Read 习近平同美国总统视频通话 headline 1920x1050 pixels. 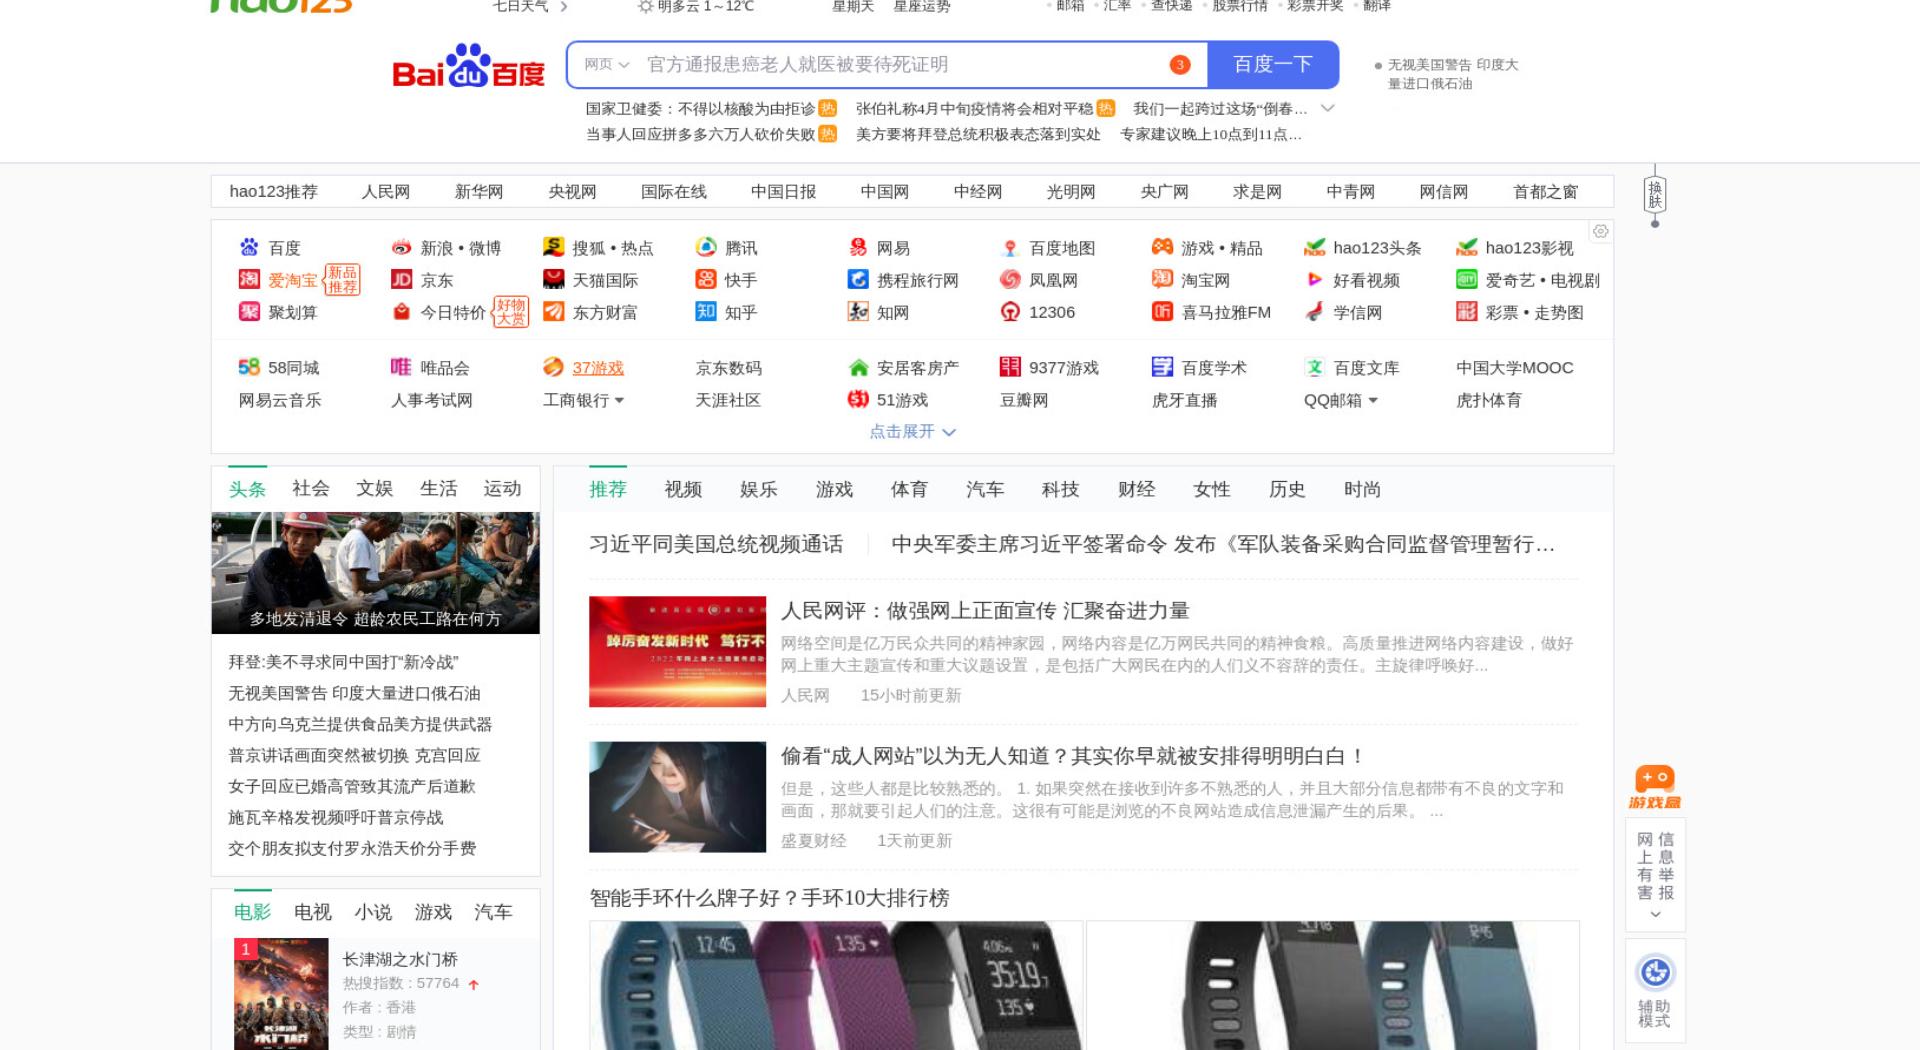point(716,544)
